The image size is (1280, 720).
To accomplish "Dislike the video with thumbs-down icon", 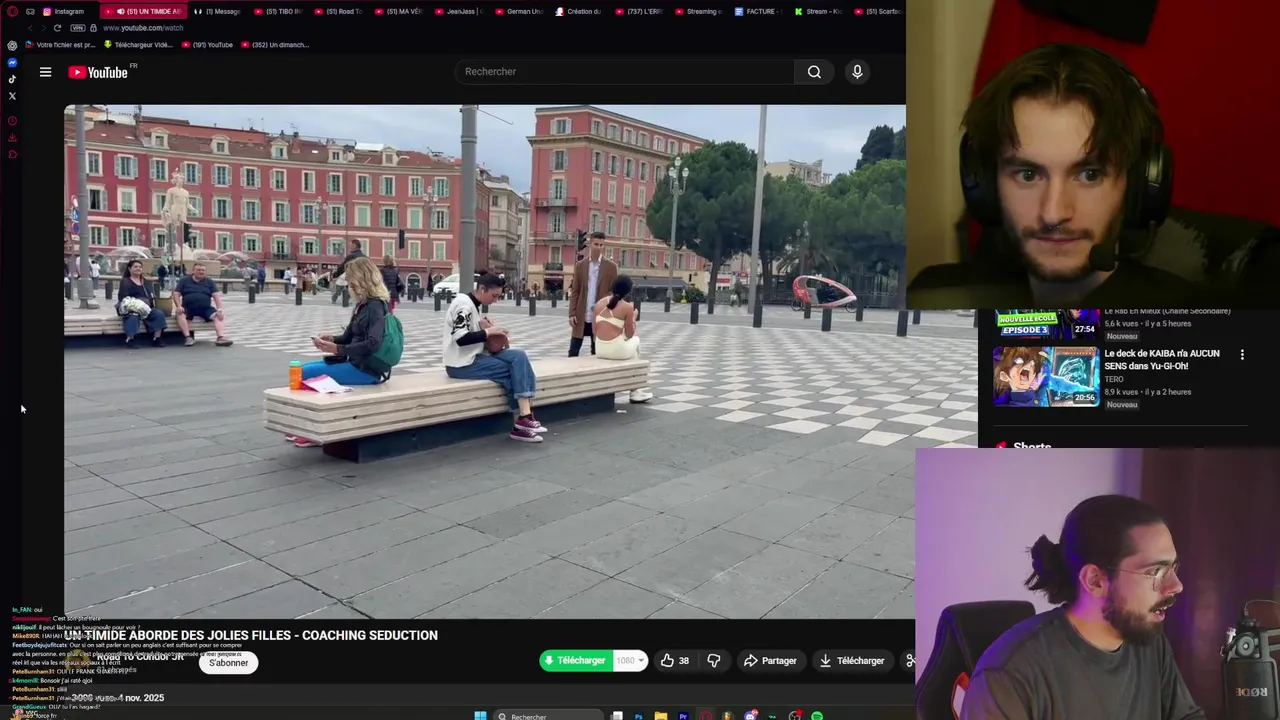I will coord(714,661).
